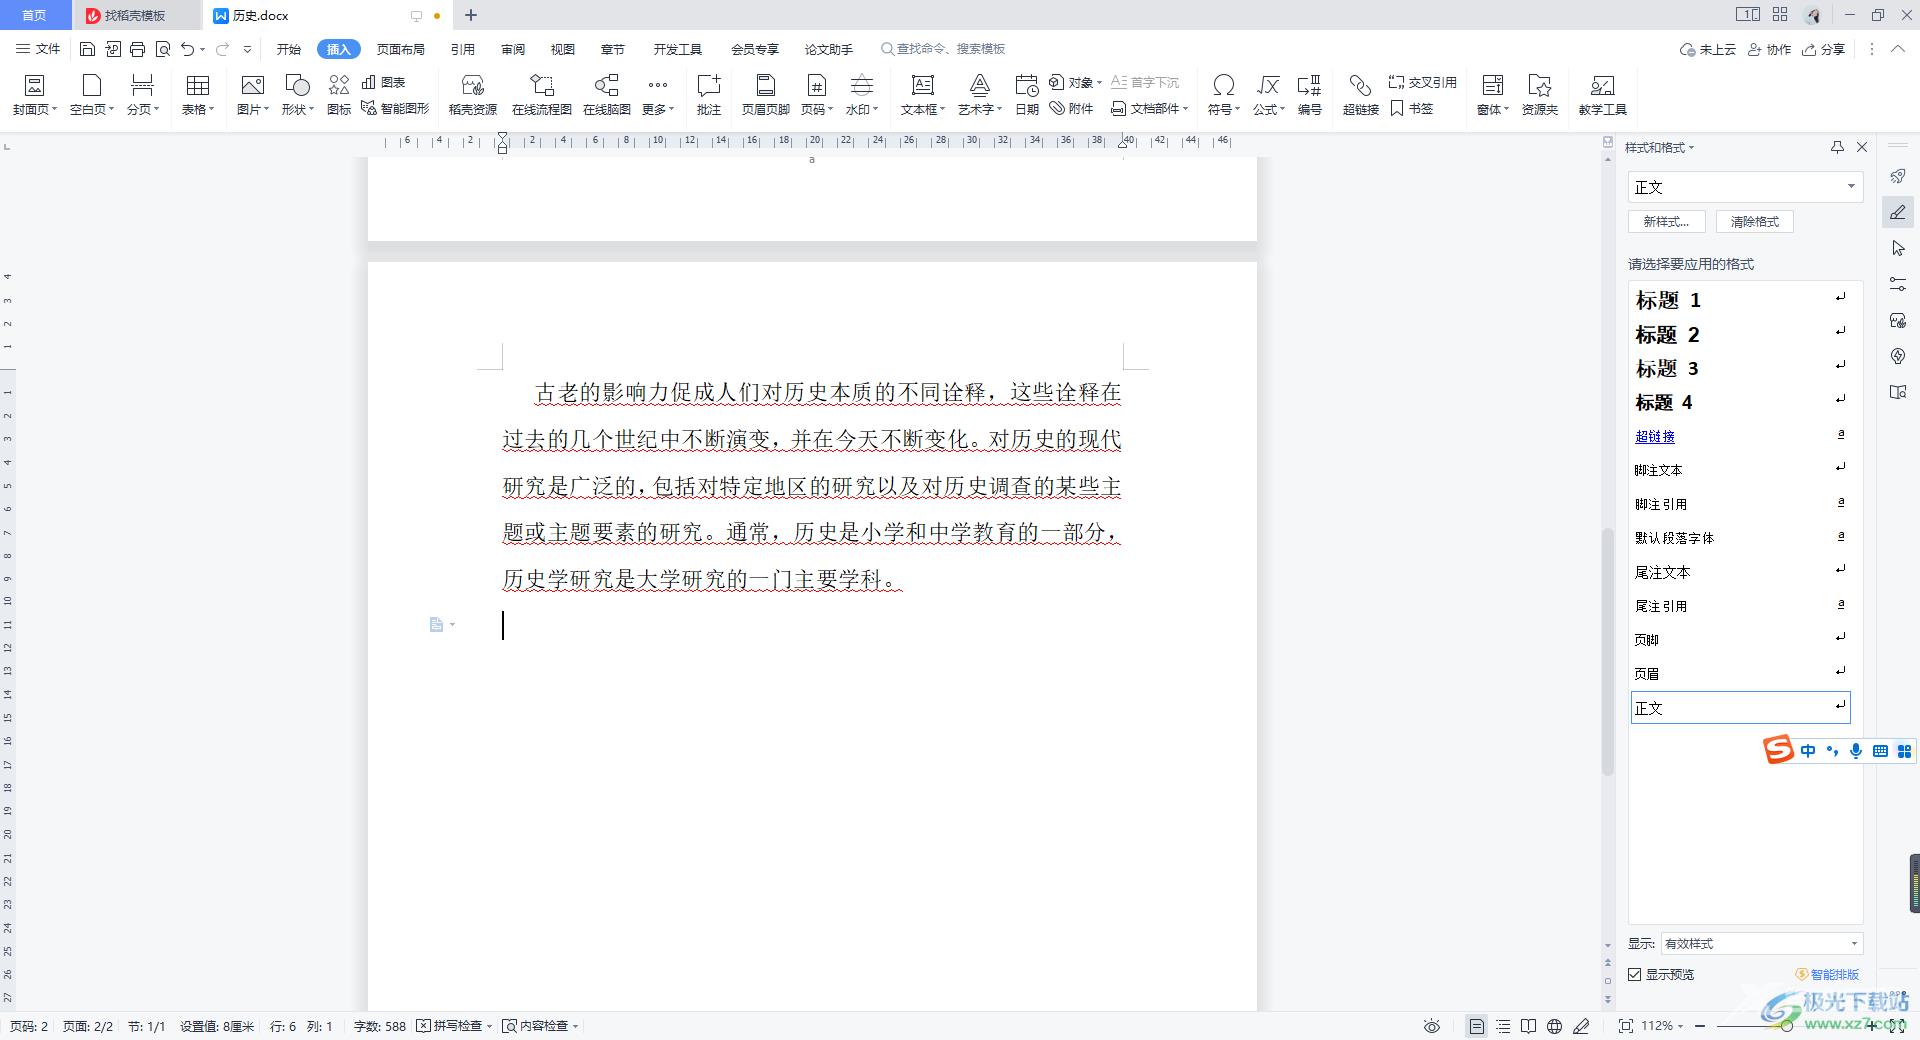The height and width of the screenshot is (1040, 1920).
Task: Insert an 附件 attachment
Action: (x=1071, y=108)
